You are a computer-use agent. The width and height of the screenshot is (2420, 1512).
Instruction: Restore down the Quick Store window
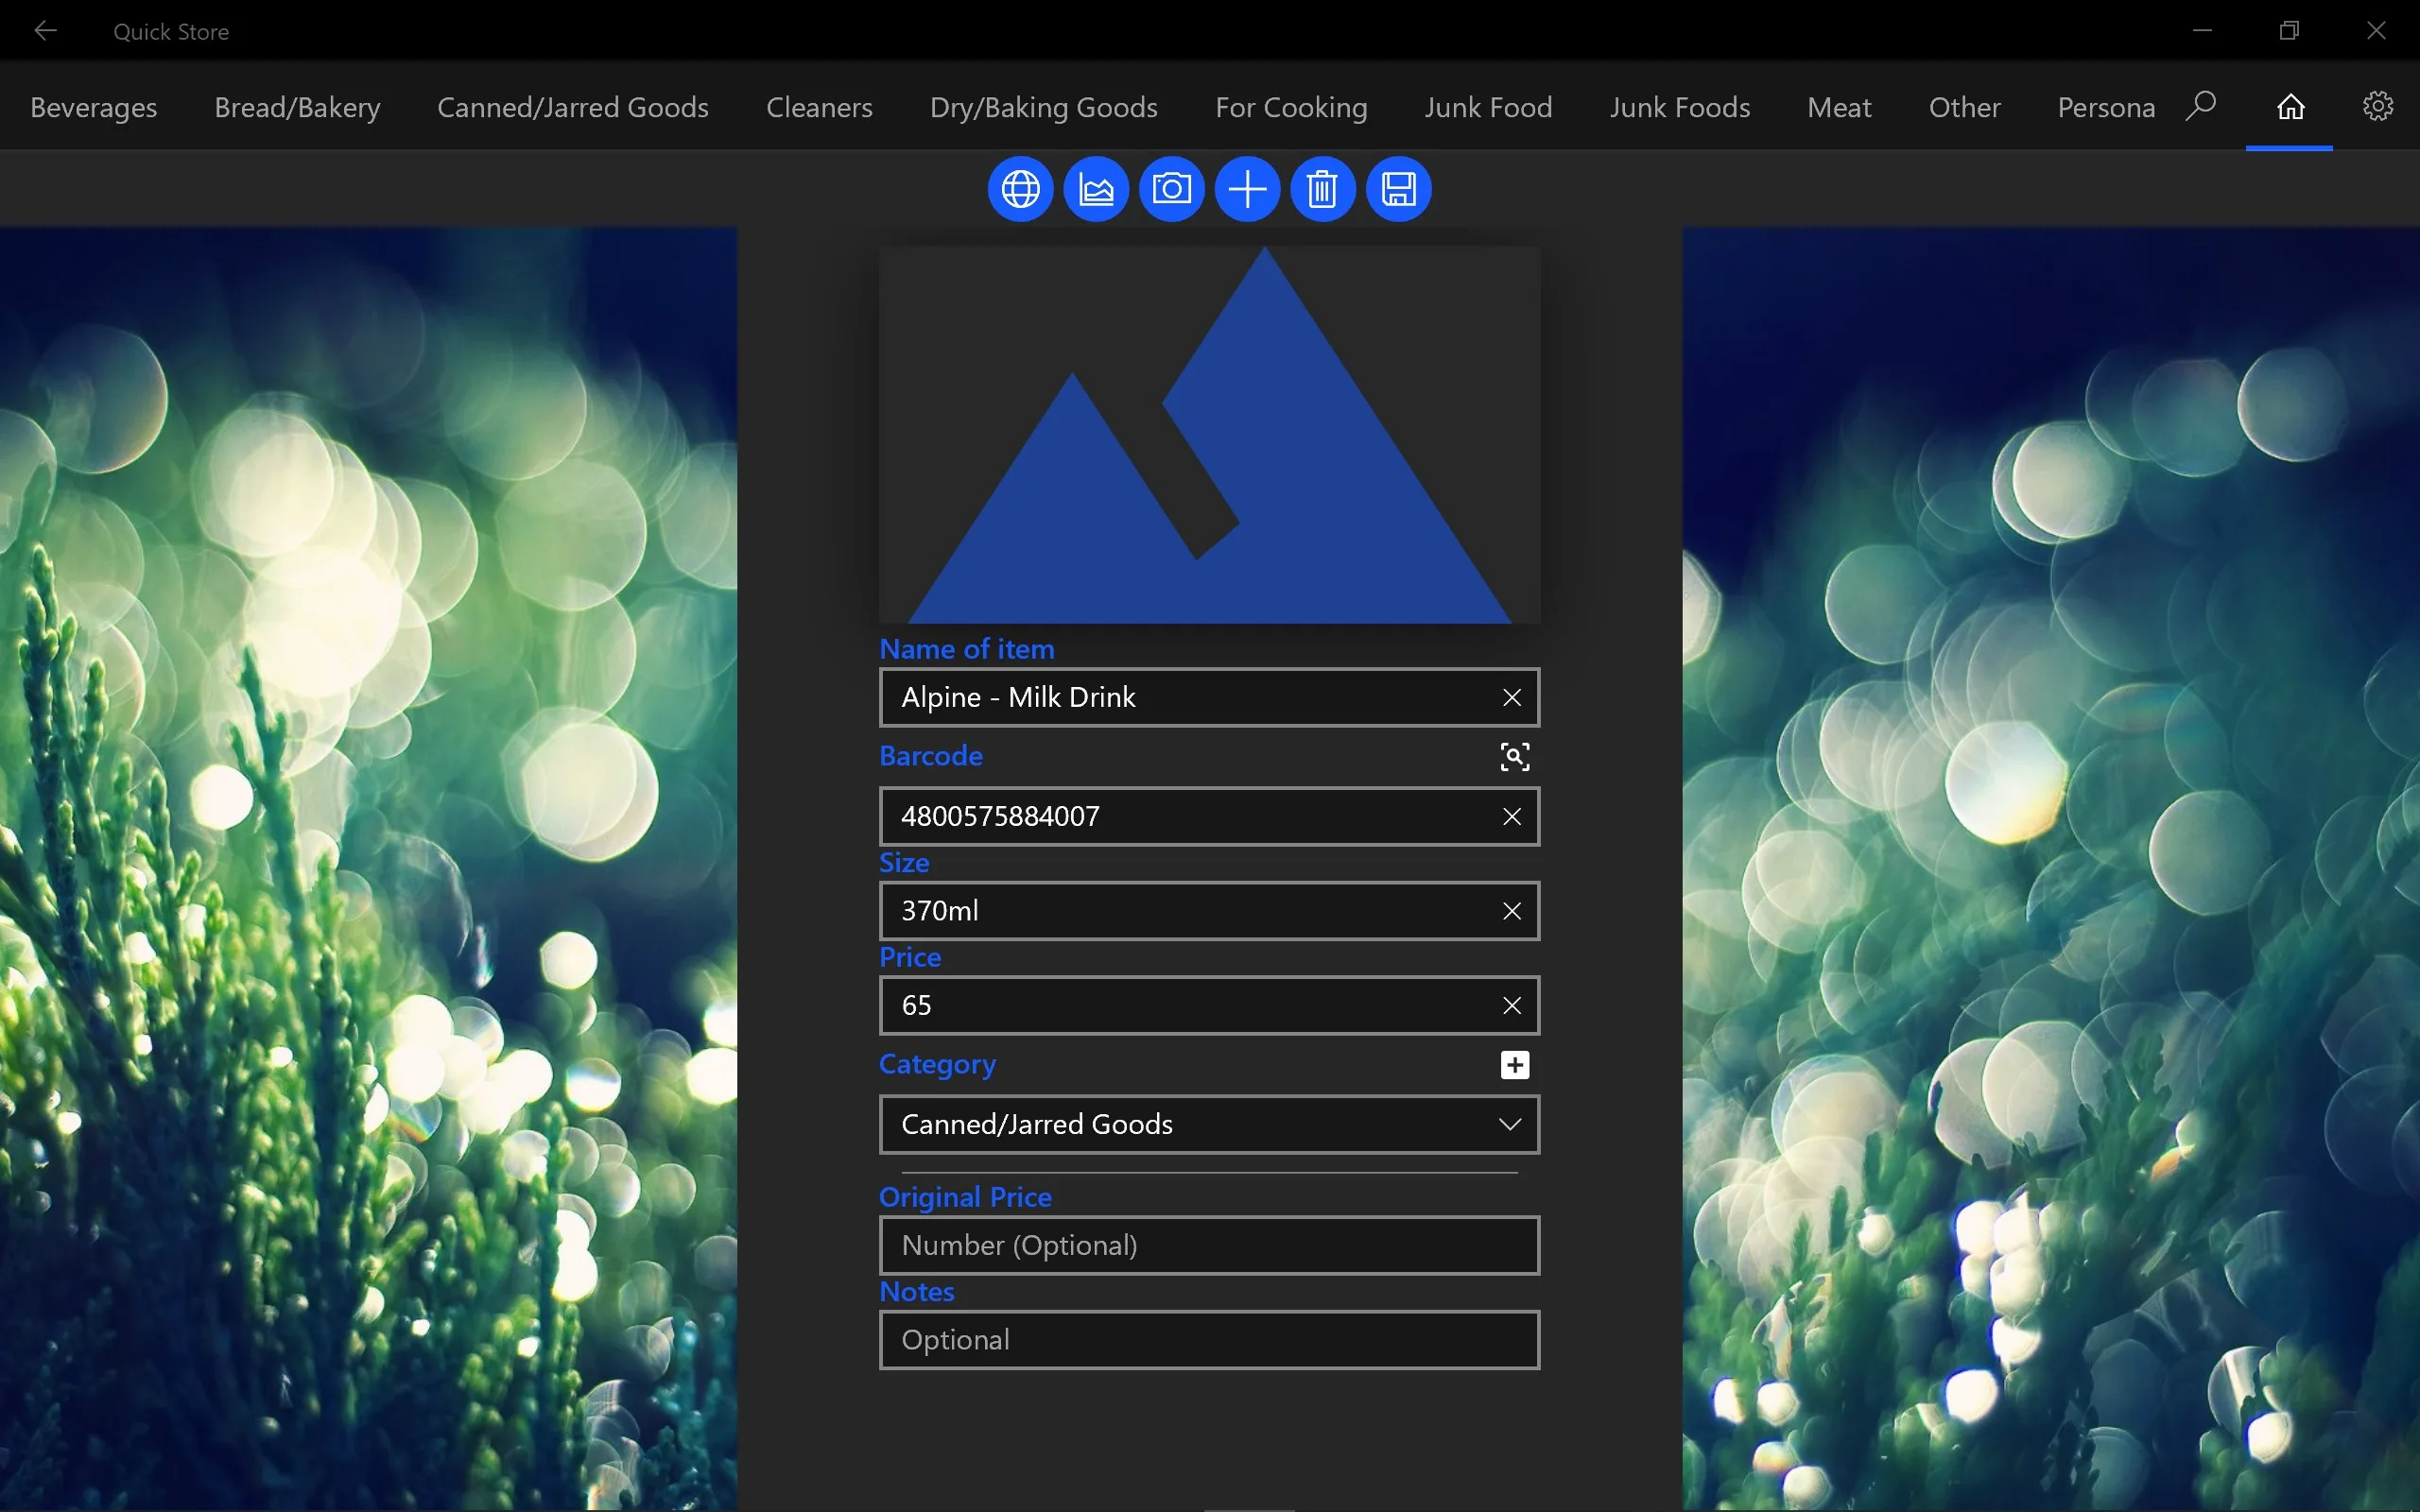click(2289, 31)
